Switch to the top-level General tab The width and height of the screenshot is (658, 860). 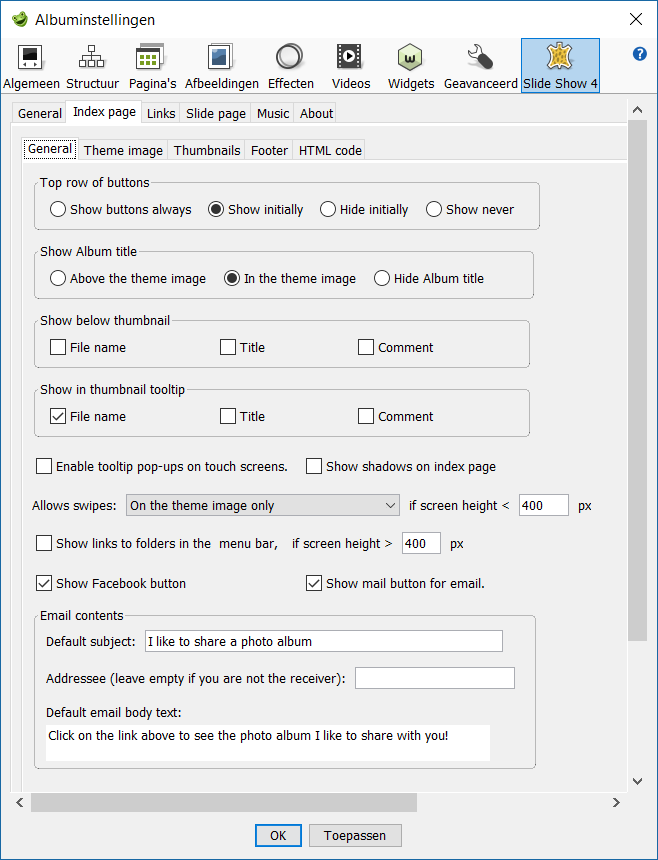tap(39, 114)
